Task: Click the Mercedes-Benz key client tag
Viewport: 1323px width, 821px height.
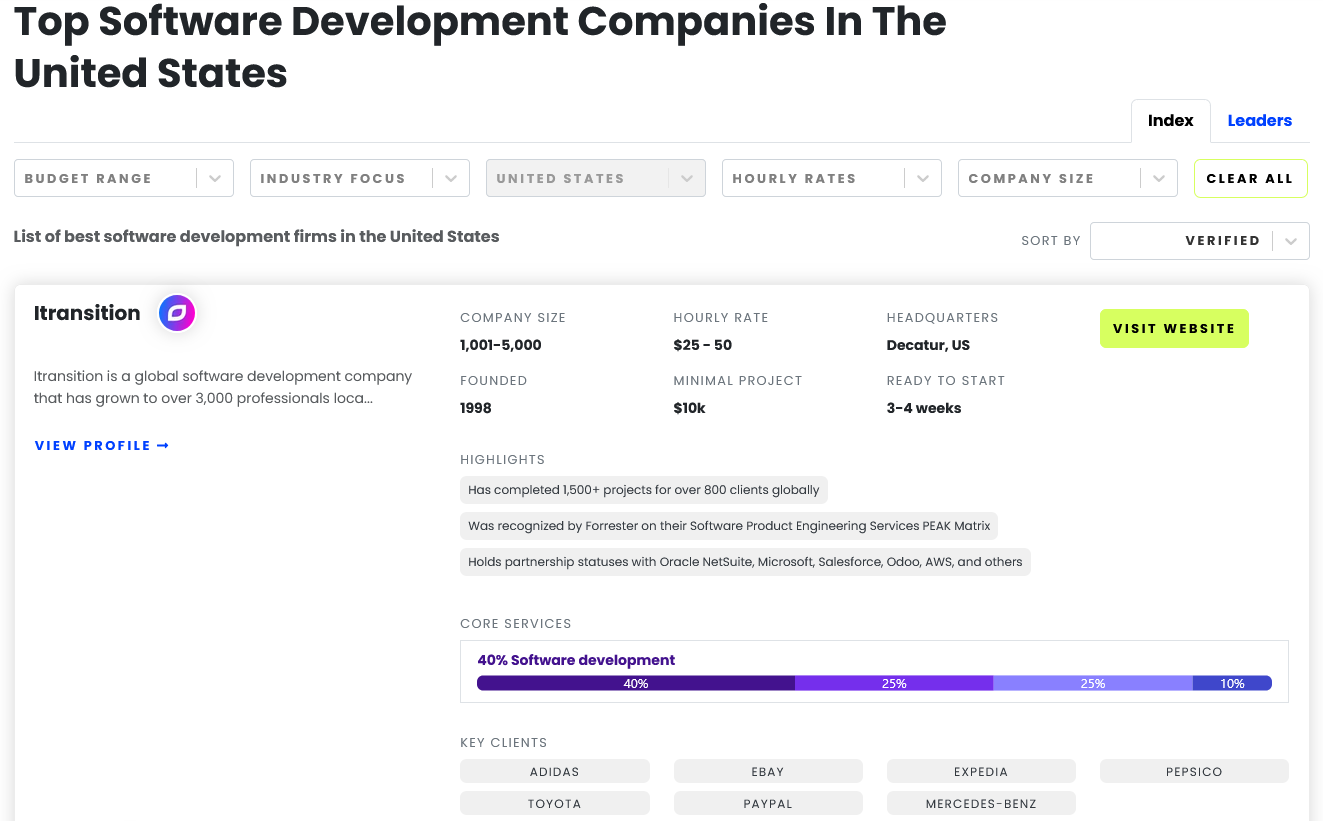Action: click(981, 803)
